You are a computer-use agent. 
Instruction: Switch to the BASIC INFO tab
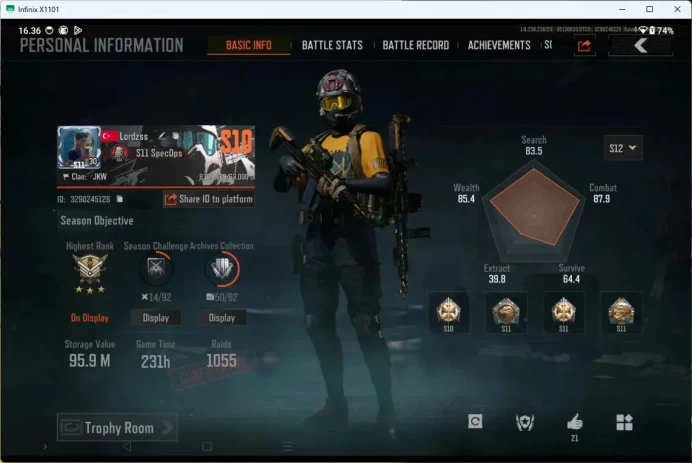[x=249, y=45]
